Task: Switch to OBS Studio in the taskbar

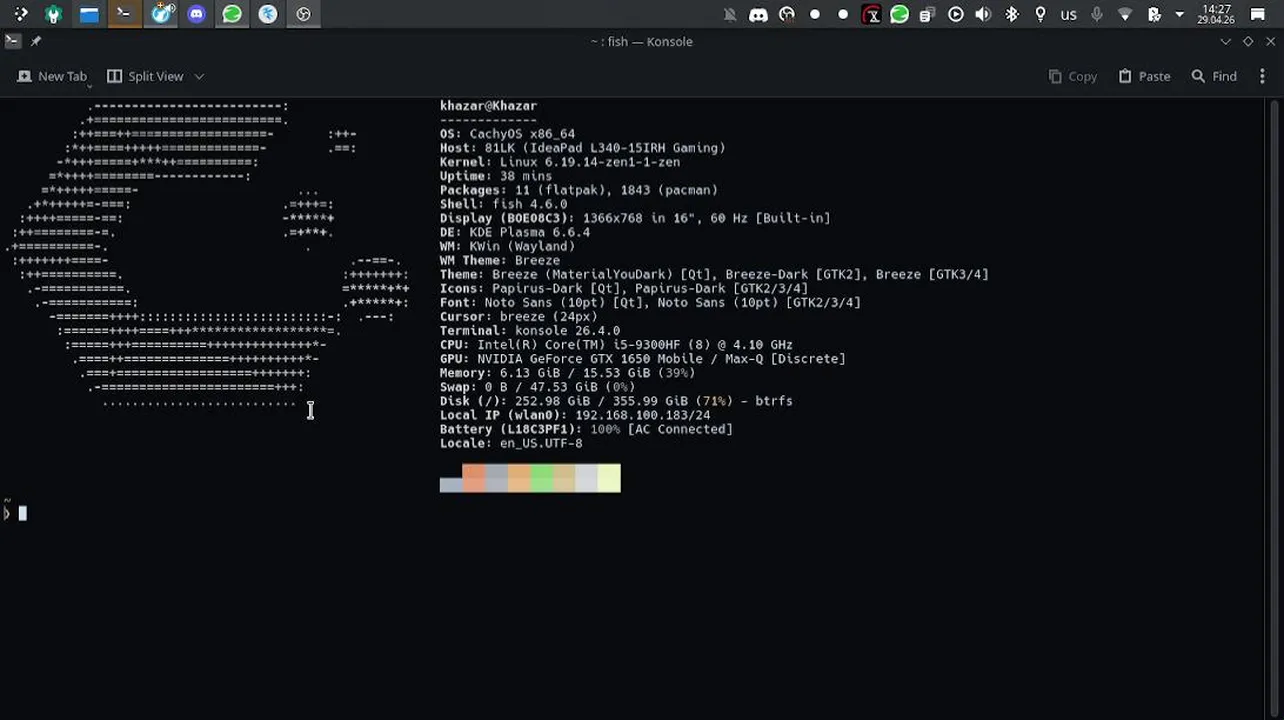Action: coord(303,14)
